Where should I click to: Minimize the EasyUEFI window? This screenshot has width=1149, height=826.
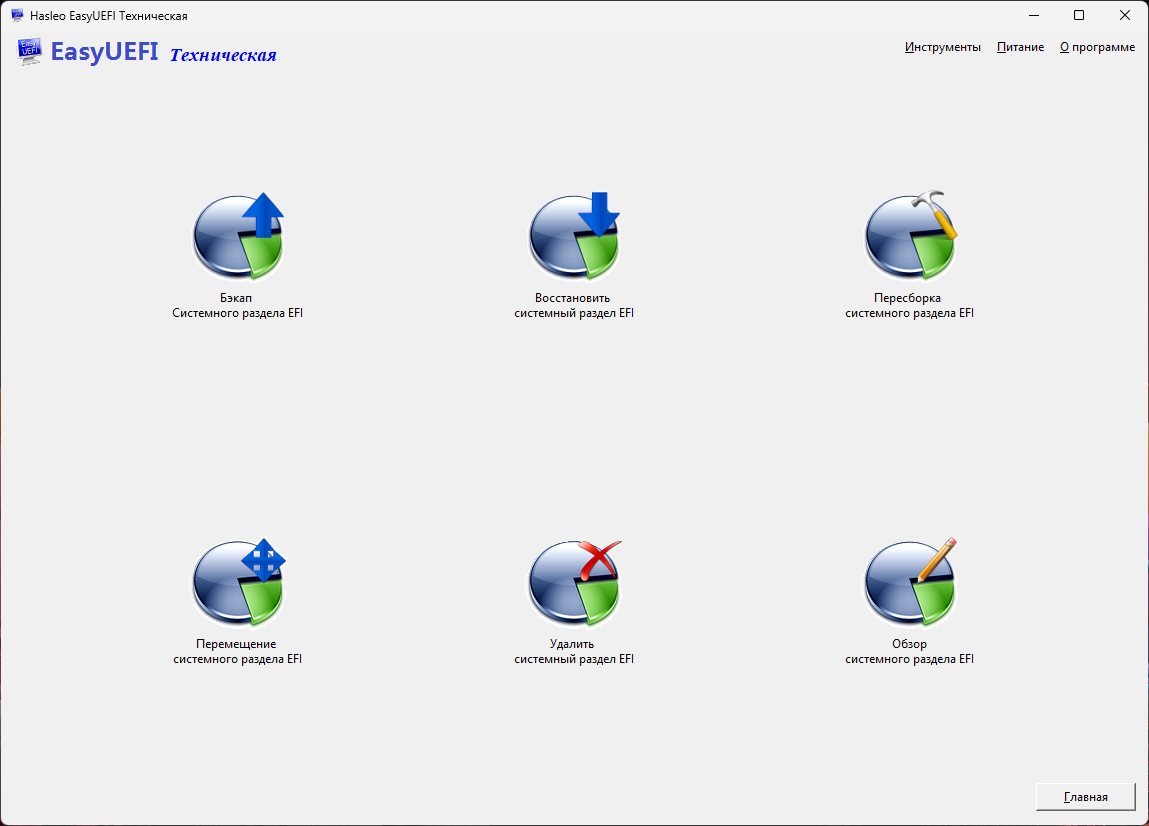pos(1034,15)
